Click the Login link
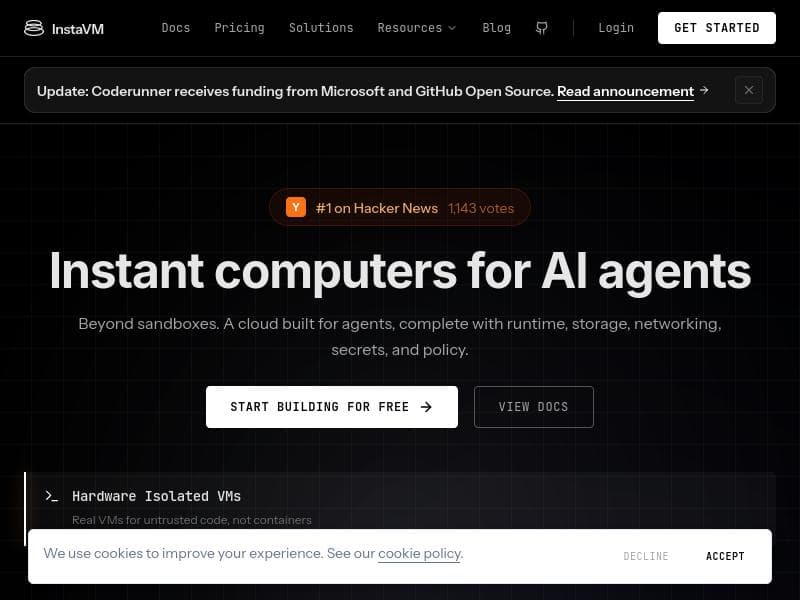Viewport: 800px width, 600px height. click(x=616, y=28)
